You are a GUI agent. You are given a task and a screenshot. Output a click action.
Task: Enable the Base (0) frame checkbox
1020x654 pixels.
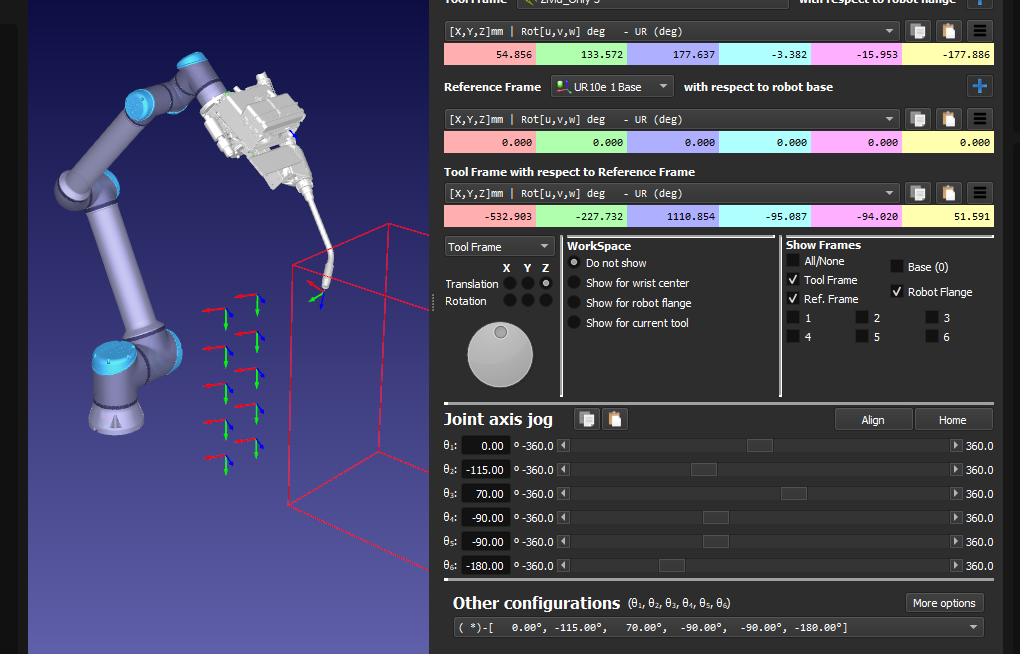pos(897,267)
